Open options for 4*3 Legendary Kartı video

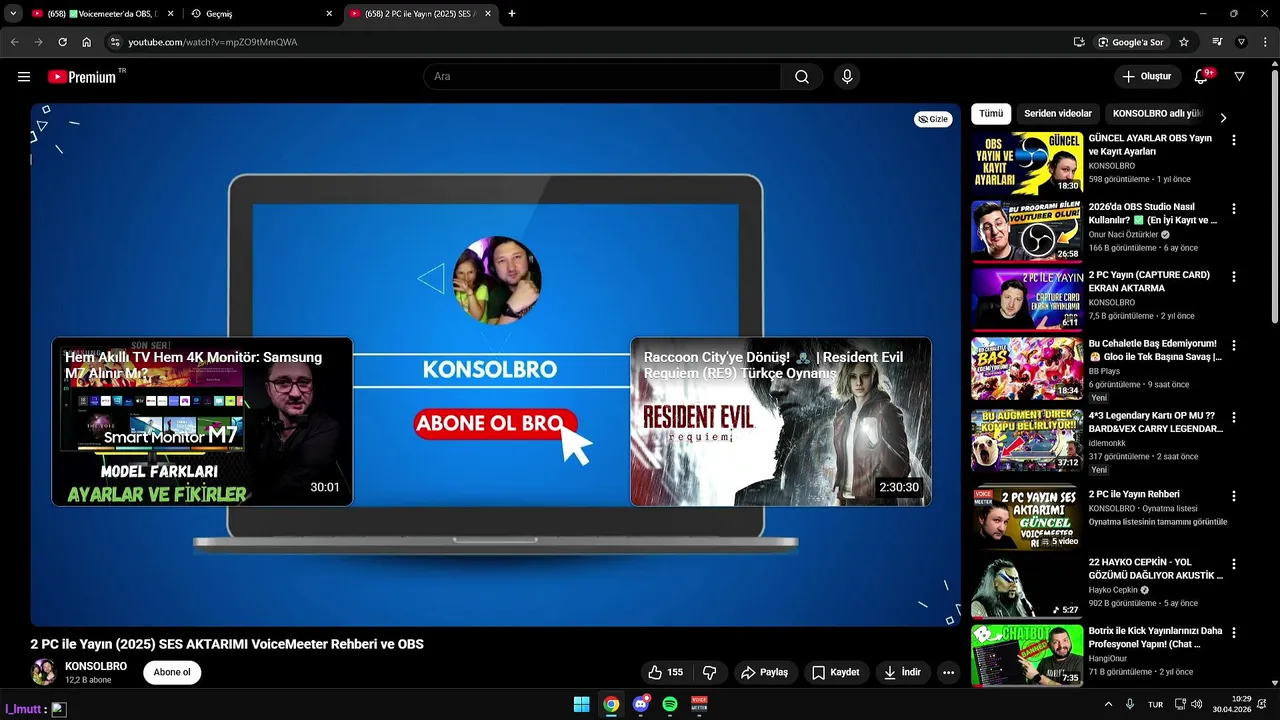pos(1234,418)
